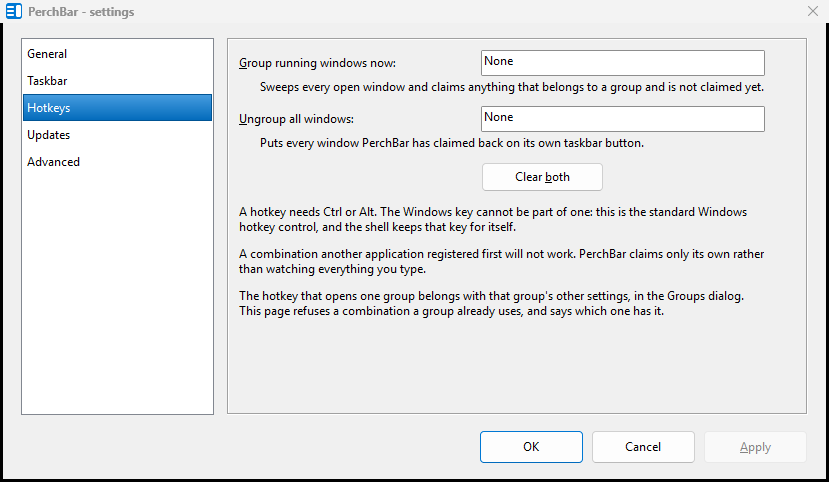This screenshot has height=482, width=829.
Task: Go to the Updates settings page
Action: (117, 135)
